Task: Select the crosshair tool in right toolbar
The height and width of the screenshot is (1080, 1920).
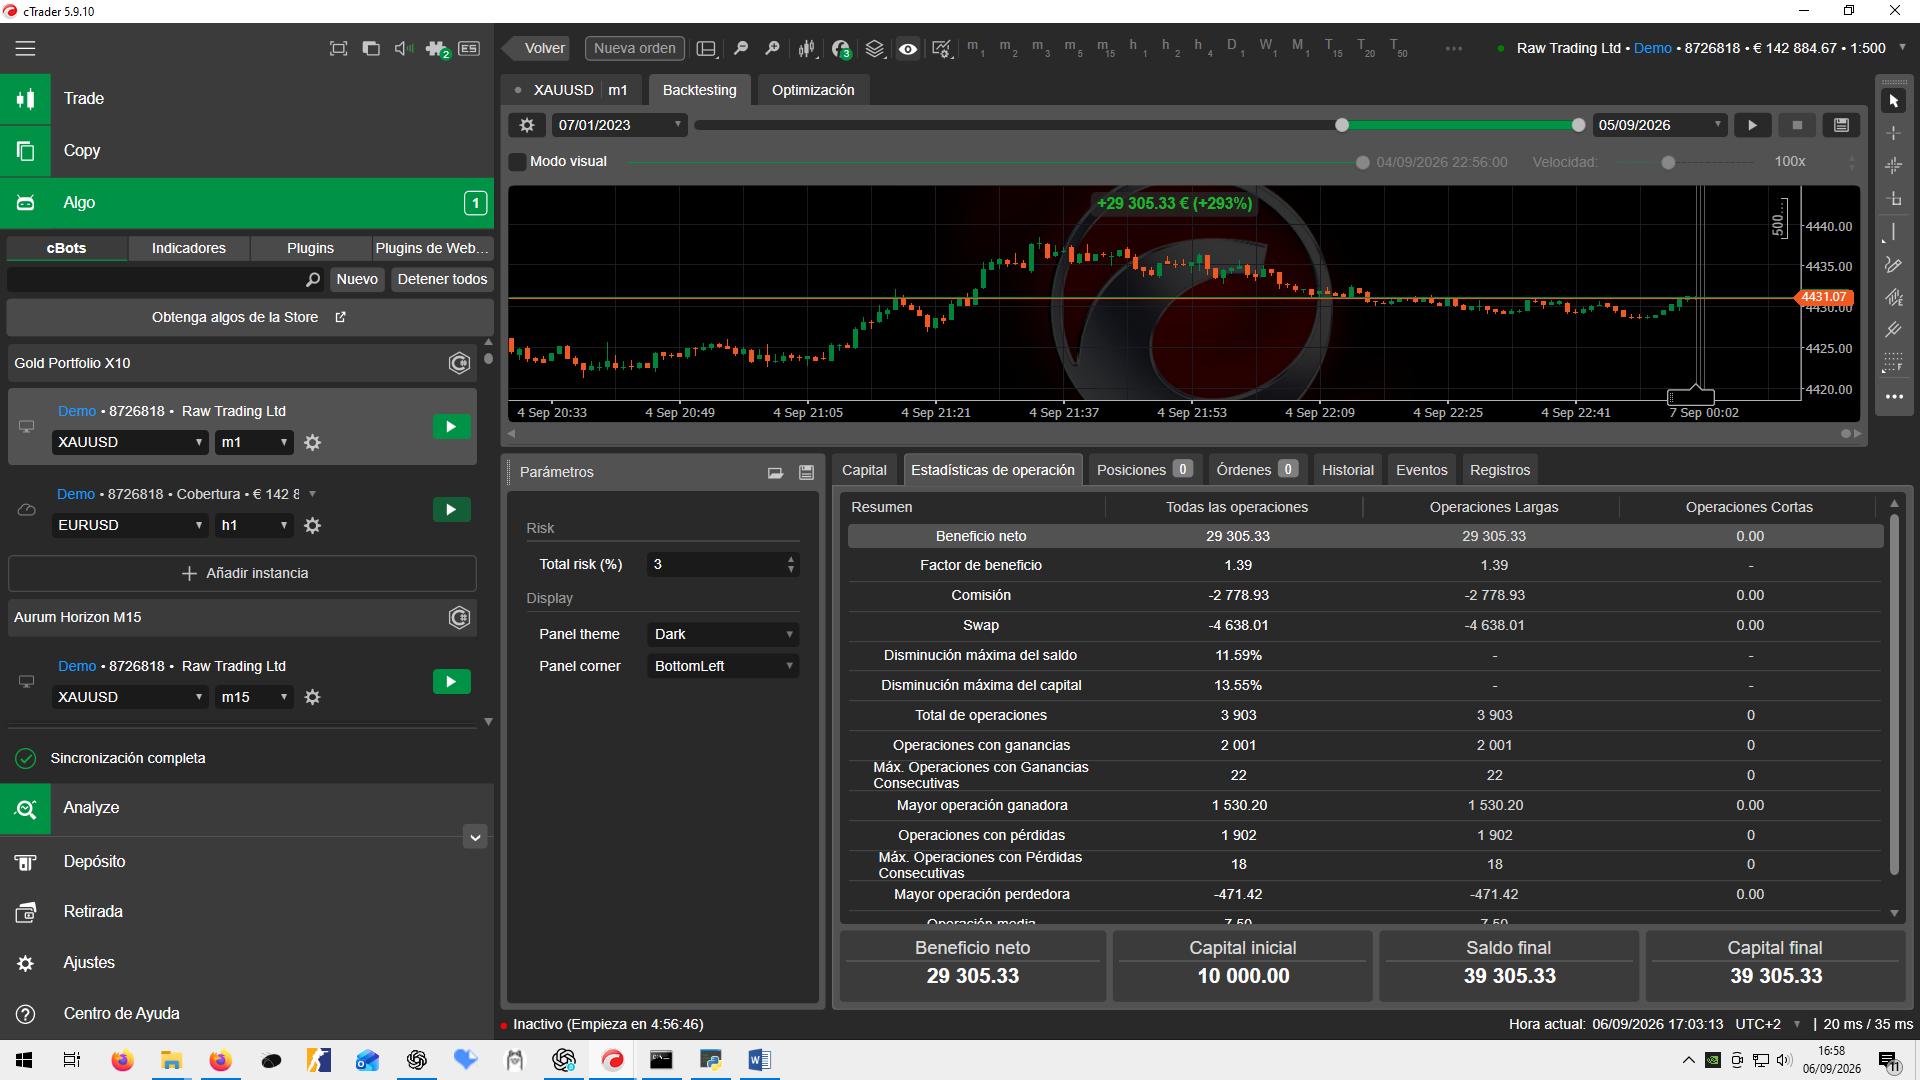Action: [1893, 133]
